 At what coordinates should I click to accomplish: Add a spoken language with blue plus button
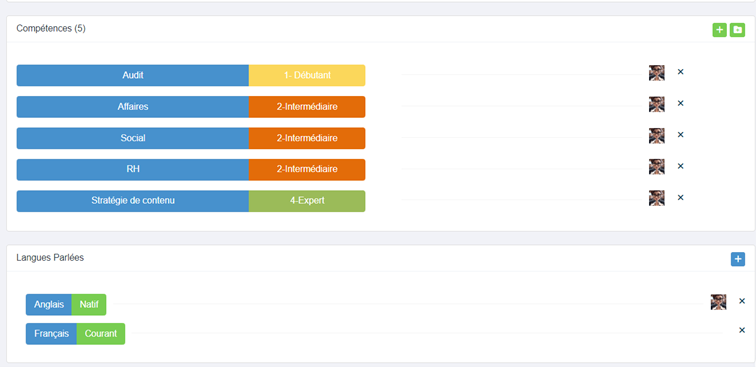738,259
